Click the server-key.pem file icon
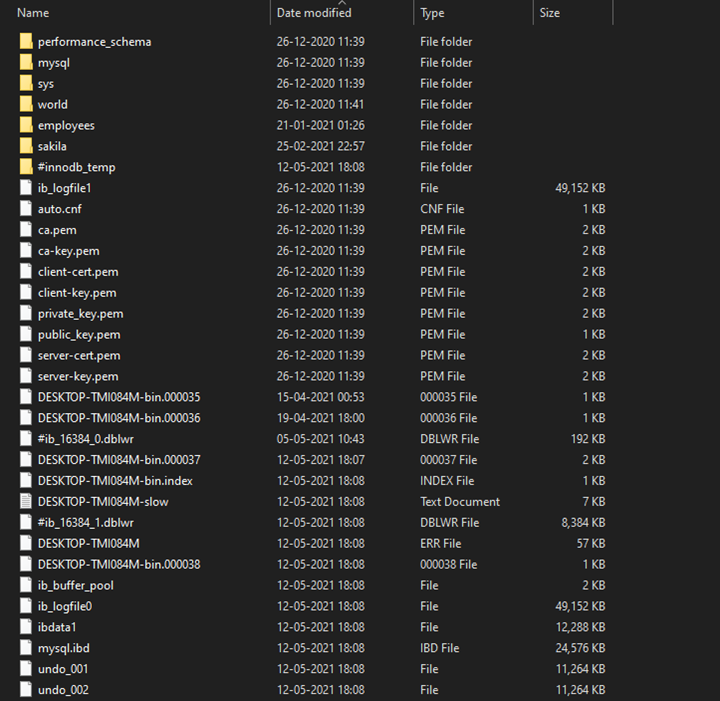The height and width of the screenshot is (701, 720). click(x=26, y=376)
